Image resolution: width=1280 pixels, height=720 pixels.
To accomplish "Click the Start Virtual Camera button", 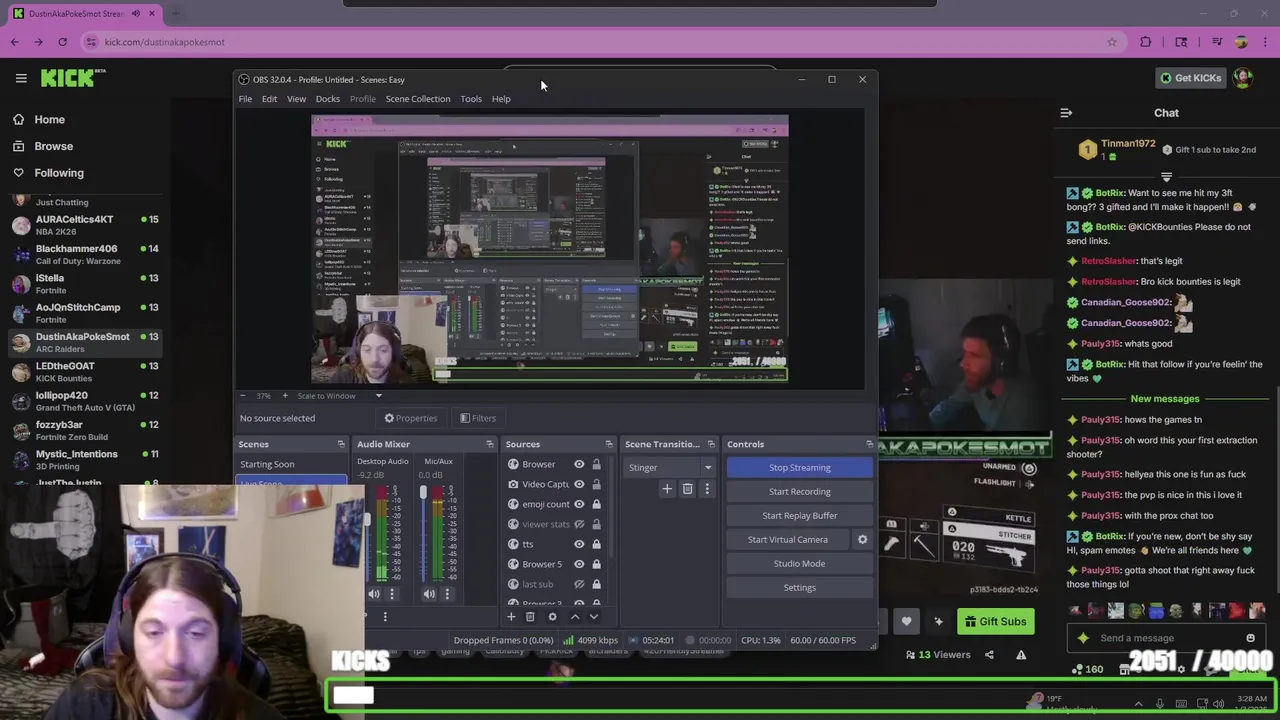I will [788, 539].
